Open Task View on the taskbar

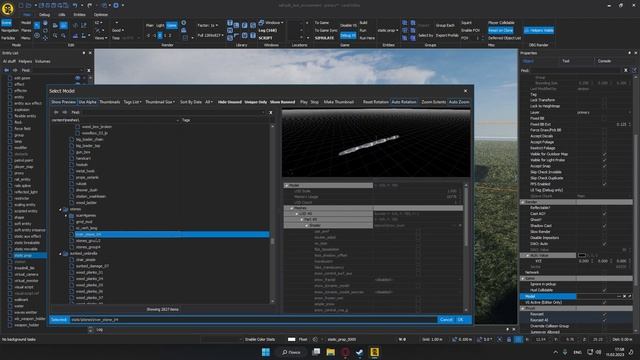[x=316, y=352]
